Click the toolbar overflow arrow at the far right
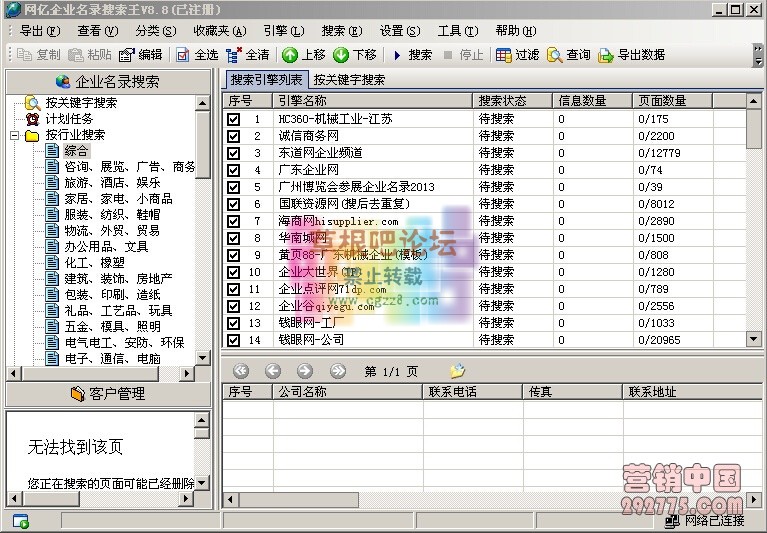 [758, 55]
